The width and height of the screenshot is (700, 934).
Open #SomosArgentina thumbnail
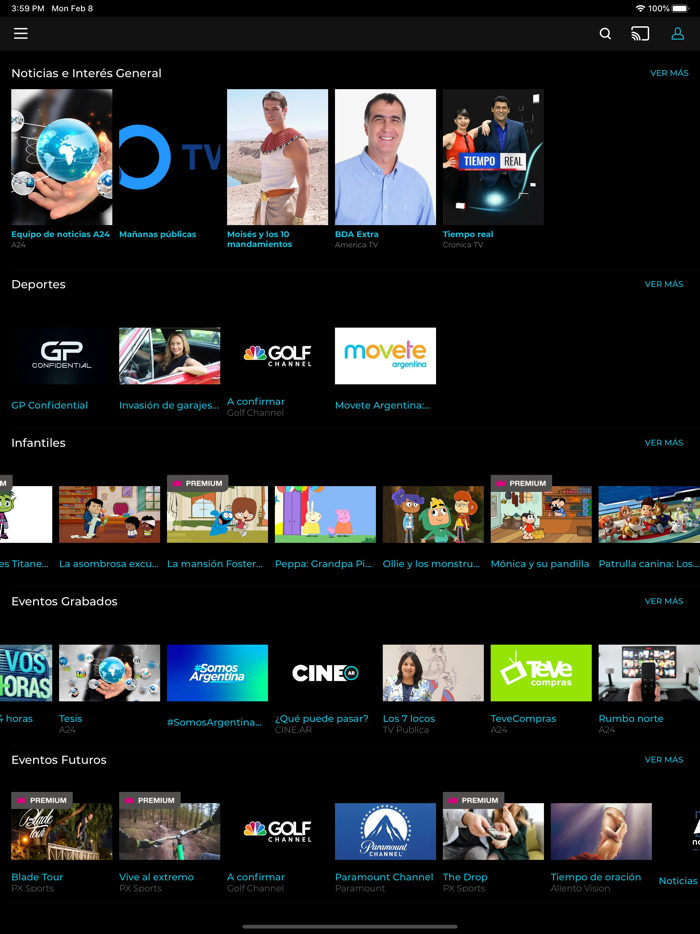point(217,673)
